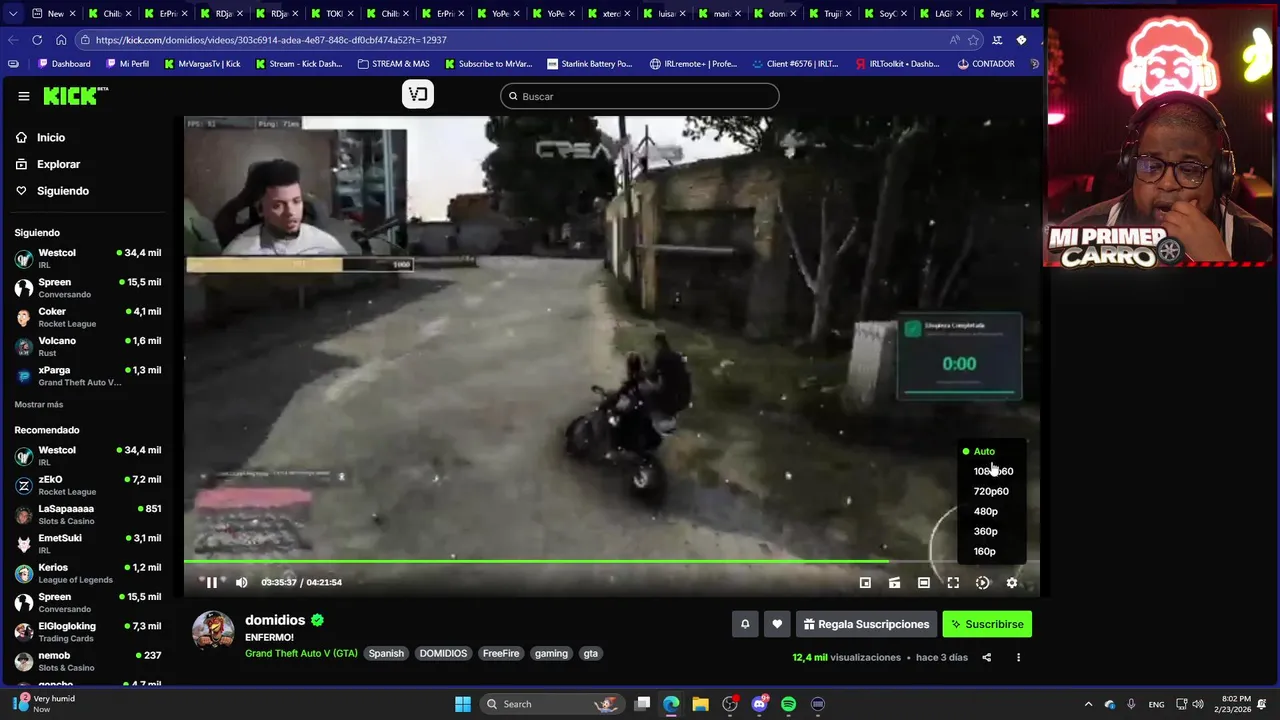This screenshot has height=720, width=1280.
Task: Open File Explorer from taskbar
Action: click(700, 704)
